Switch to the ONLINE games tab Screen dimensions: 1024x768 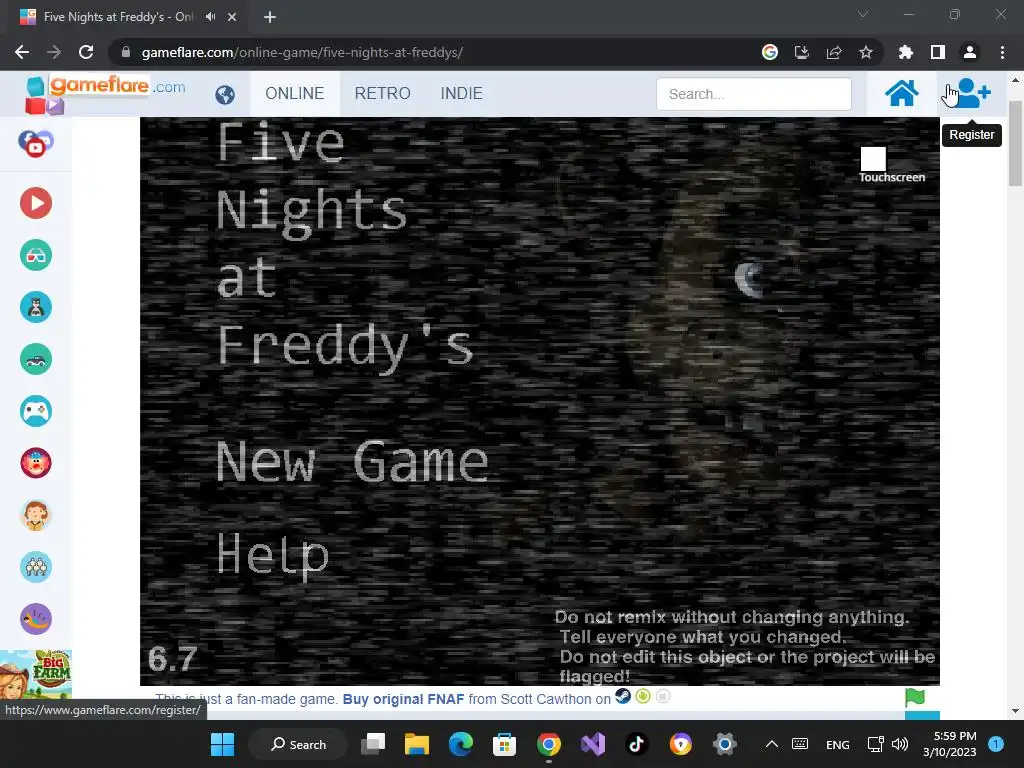(295, 93)
